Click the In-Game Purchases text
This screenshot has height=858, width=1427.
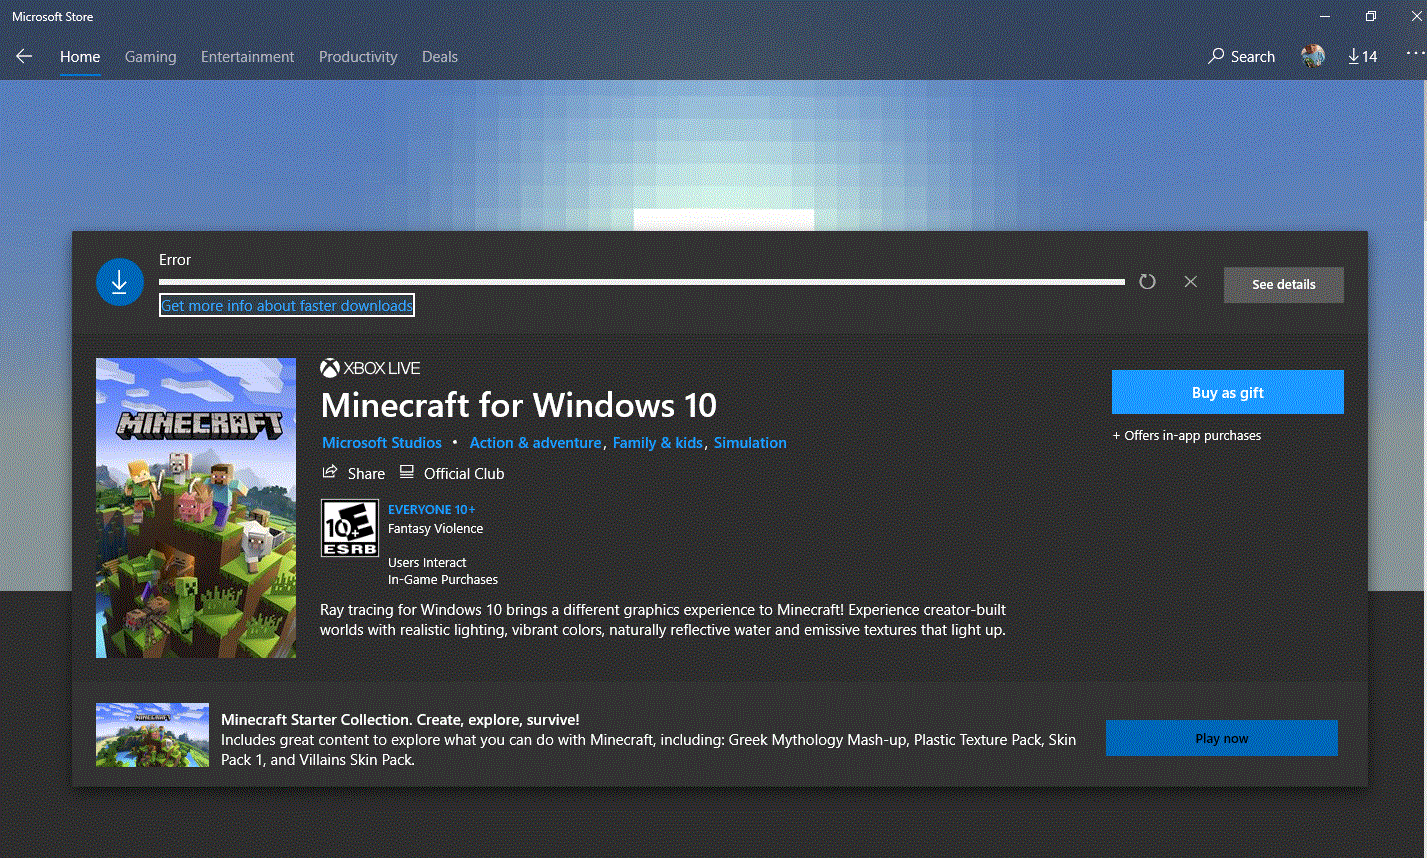(443, 579)
